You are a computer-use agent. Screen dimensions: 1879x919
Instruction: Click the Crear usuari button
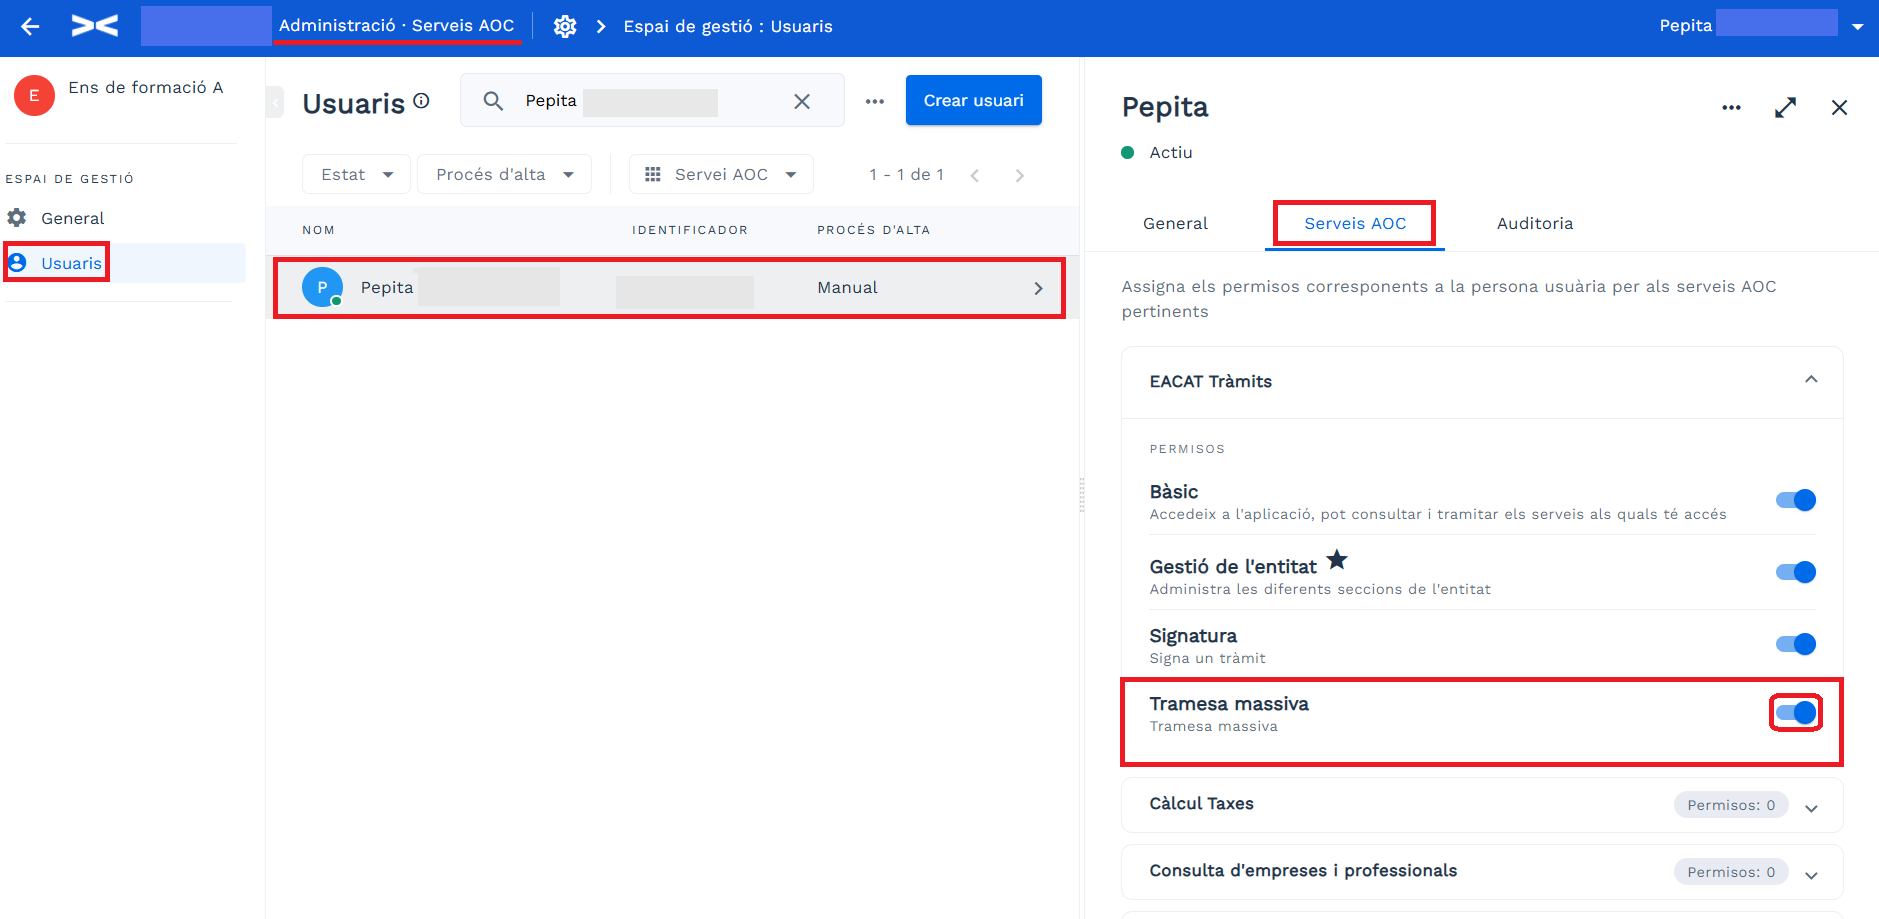973,101
